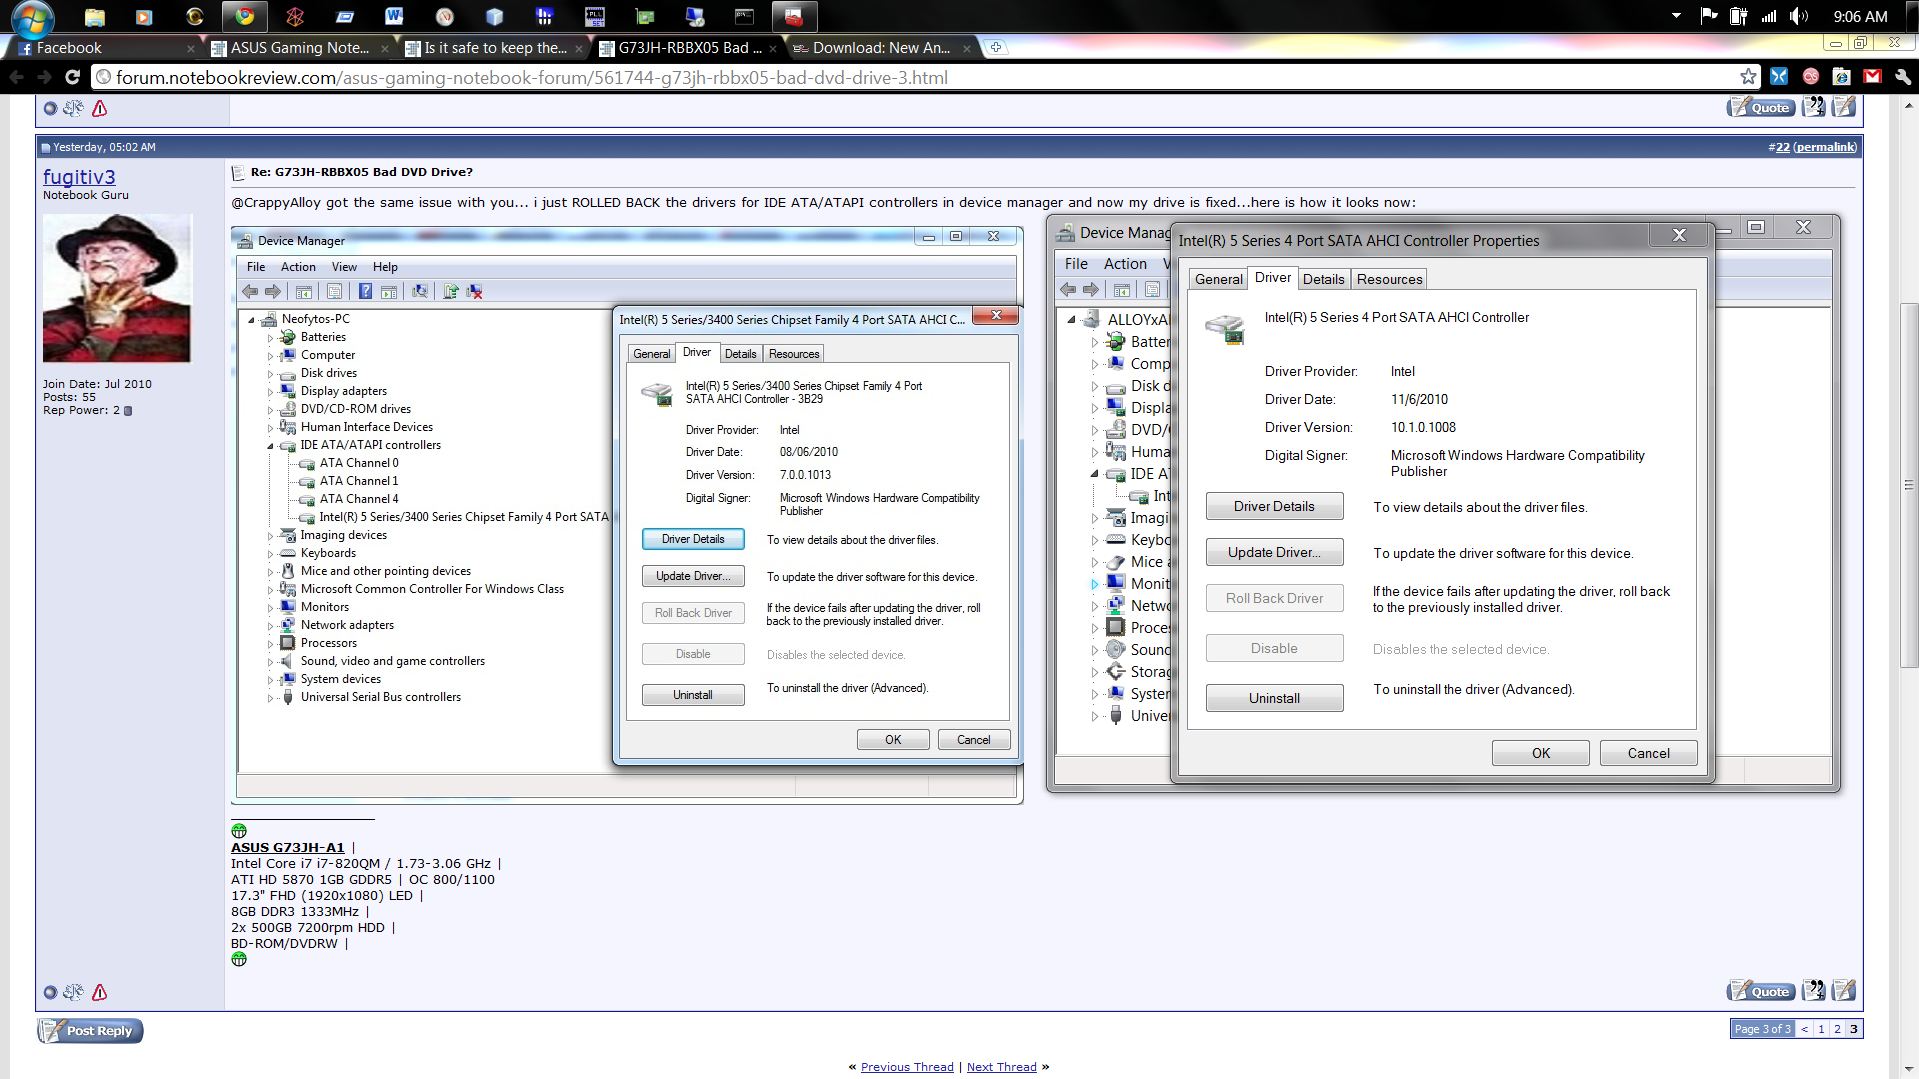Click the Action Center flag tray icon

pyautogui.click(x=1709, y=16)
